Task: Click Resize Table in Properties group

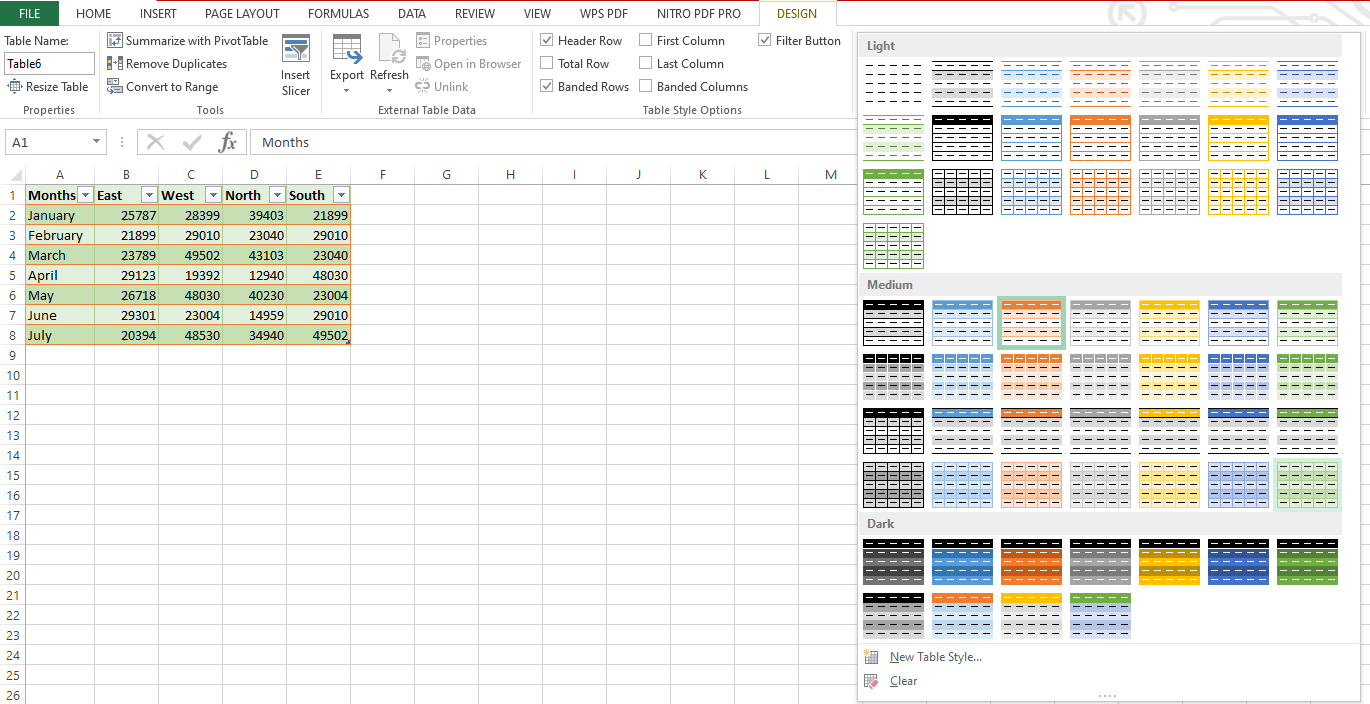Action: click(49, 86)
